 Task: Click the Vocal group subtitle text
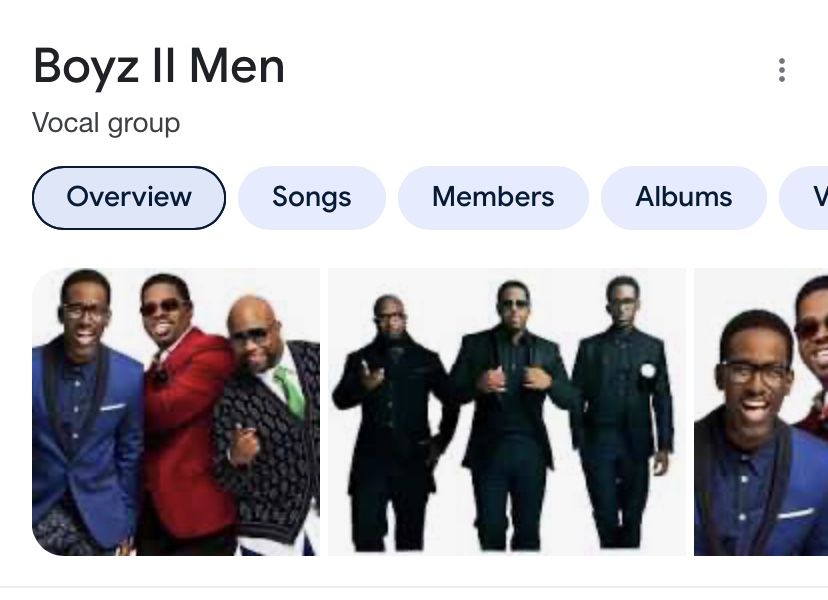click(x=106, y=123)
